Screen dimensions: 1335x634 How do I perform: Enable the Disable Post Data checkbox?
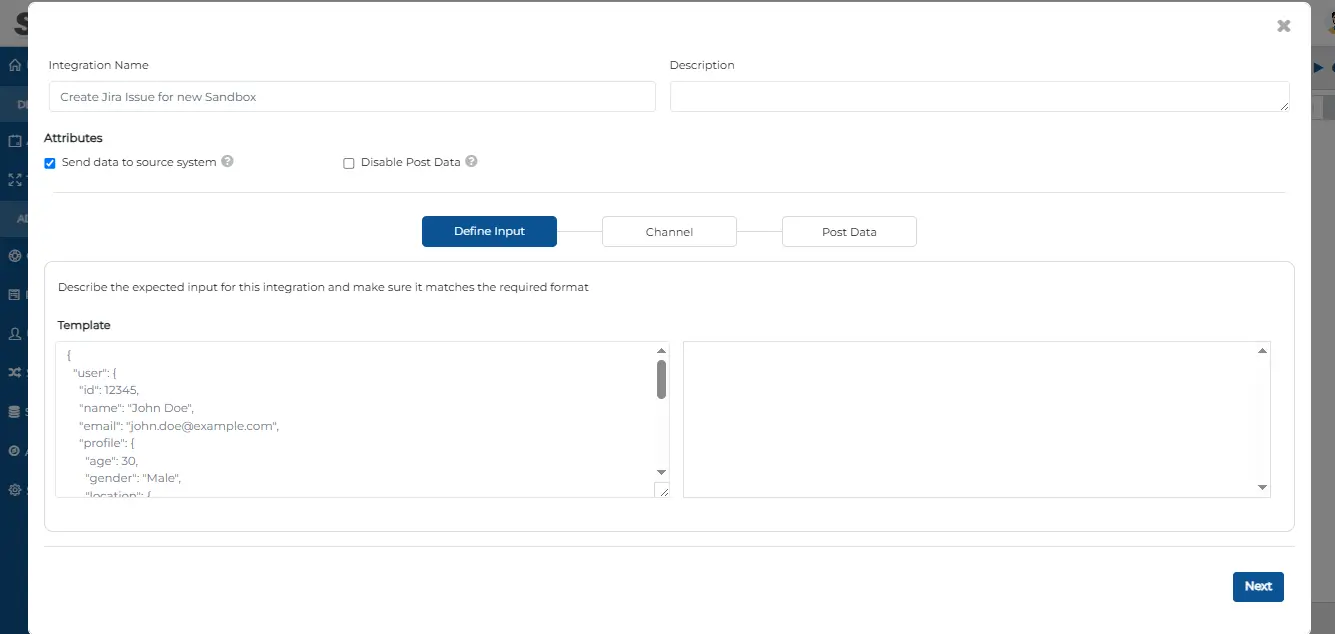point(349,163)
